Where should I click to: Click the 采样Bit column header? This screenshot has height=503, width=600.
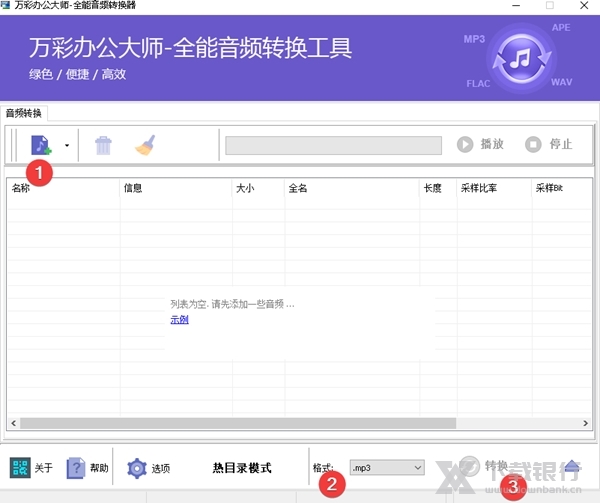point(562,188)
